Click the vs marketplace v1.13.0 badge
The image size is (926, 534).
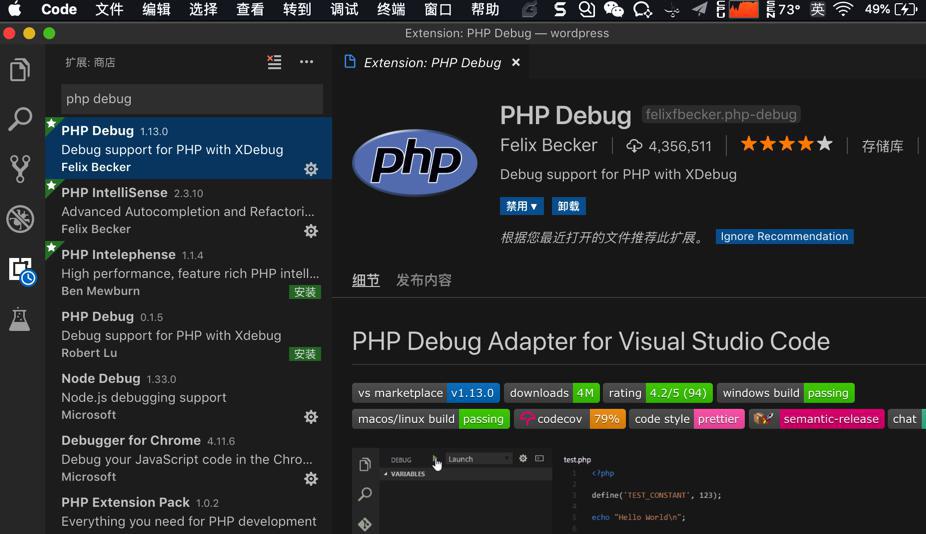(426, 393)
